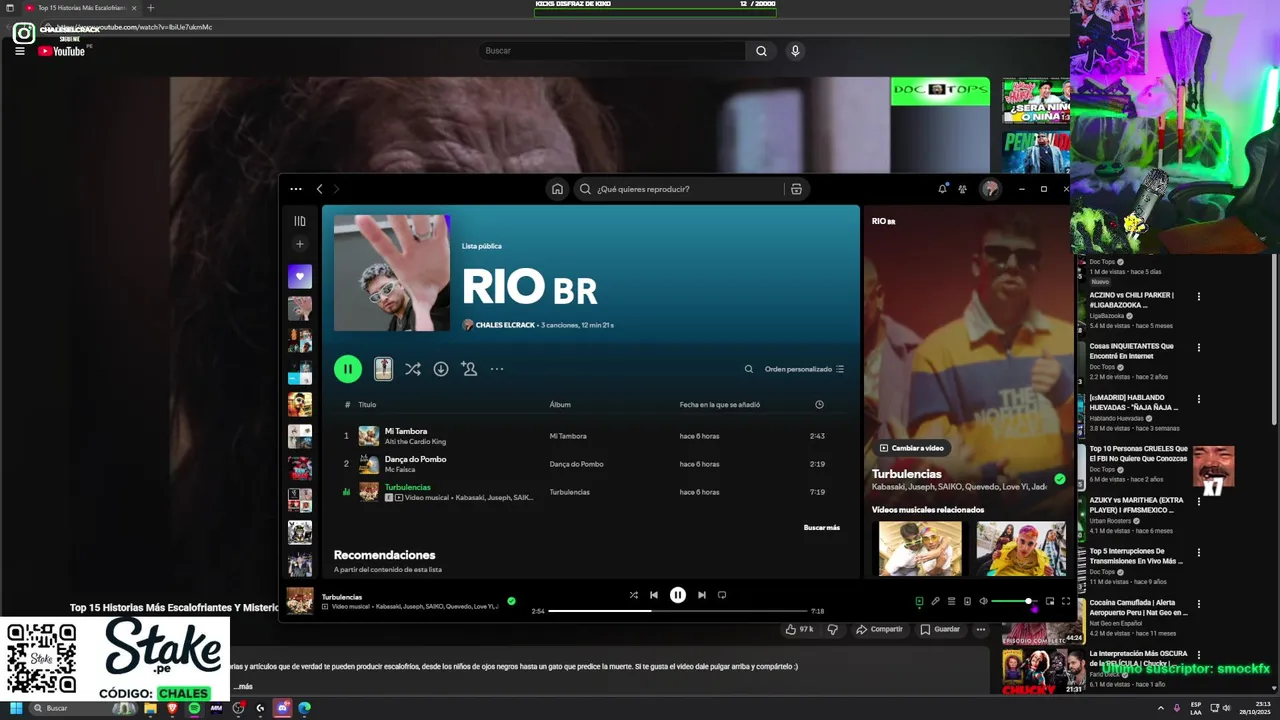Click Compartir under the YouTube video
1280x720 pixels.
pos(879,629)
